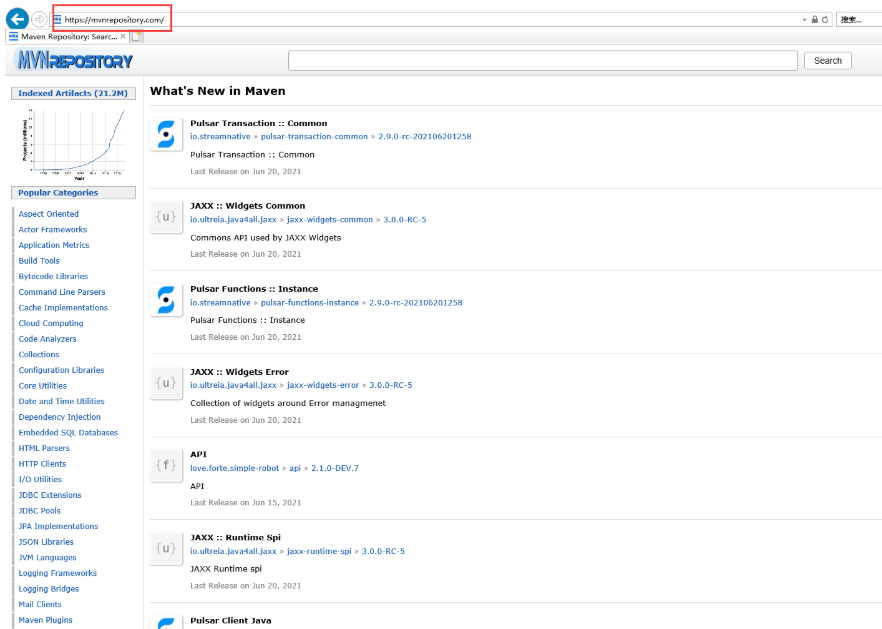882x629 pixels.
Task: Open I/O Utilities category
Action: point(40,479)
